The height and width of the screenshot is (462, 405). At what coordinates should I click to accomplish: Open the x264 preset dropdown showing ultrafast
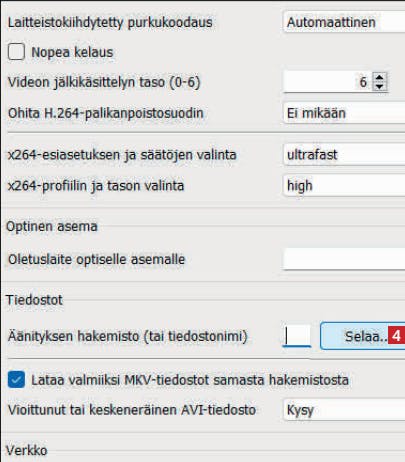coord(344,155)
